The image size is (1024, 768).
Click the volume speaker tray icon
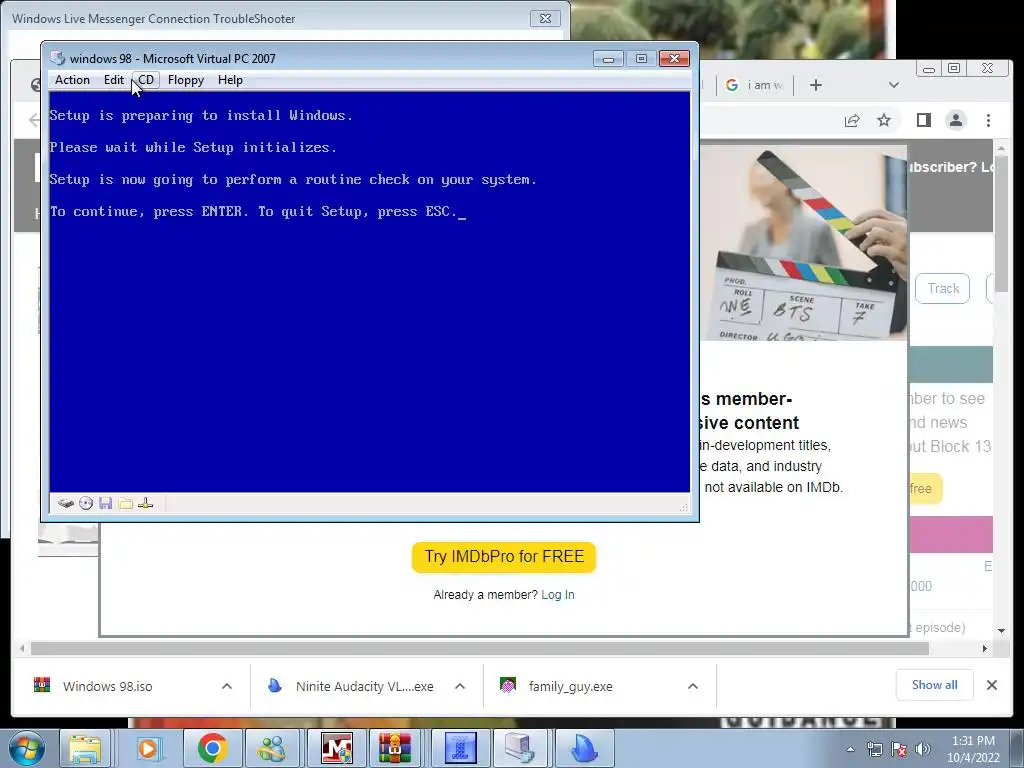923,749
